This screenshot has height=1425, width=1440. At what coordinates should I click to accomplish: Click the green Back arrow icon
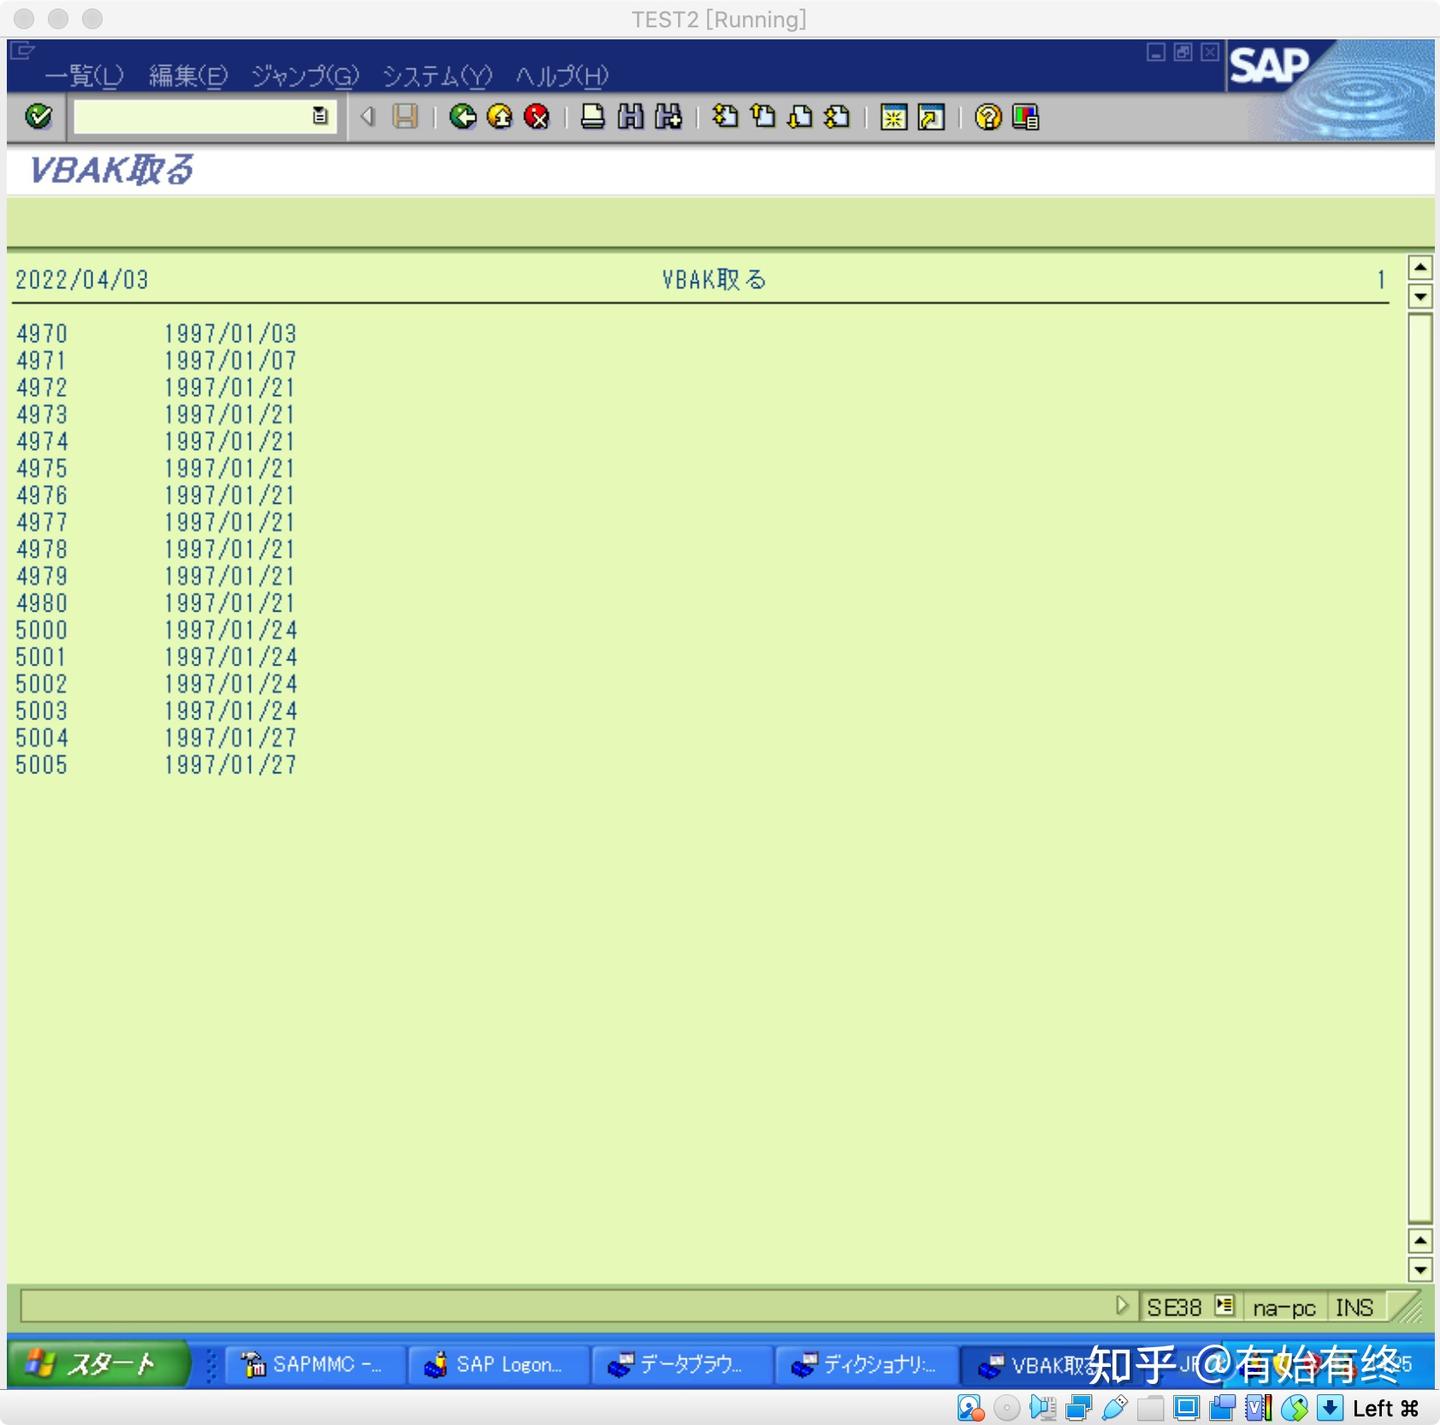pos(462,117)
